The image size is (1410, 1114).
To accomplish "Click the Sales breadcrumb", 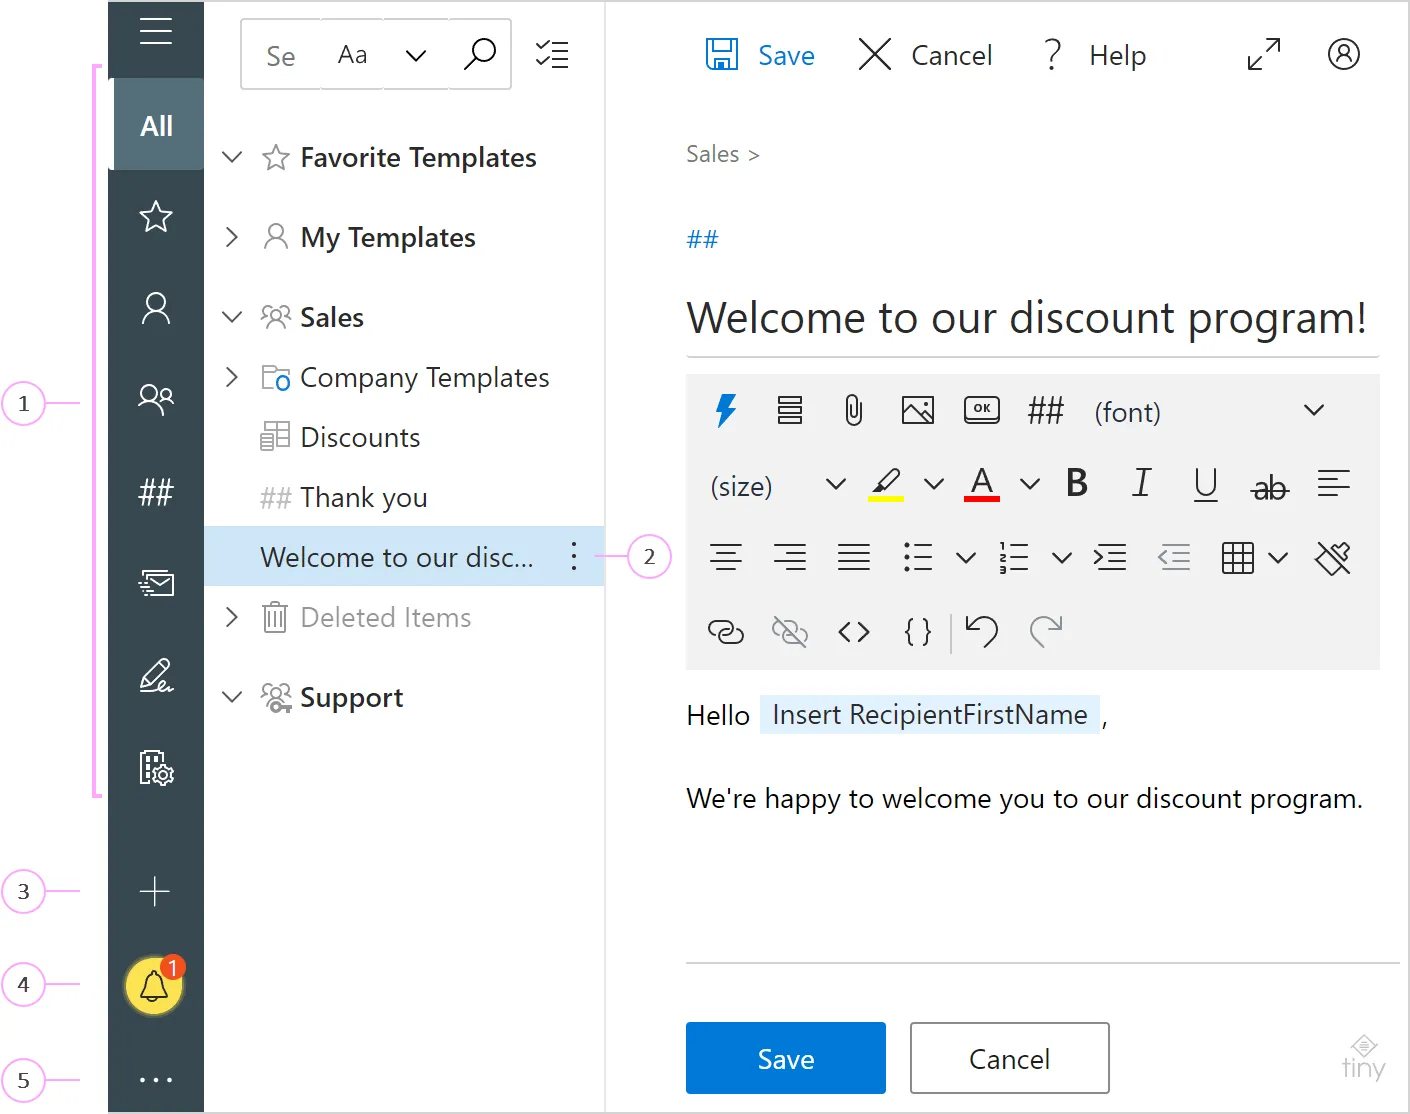I will point(712,154).
